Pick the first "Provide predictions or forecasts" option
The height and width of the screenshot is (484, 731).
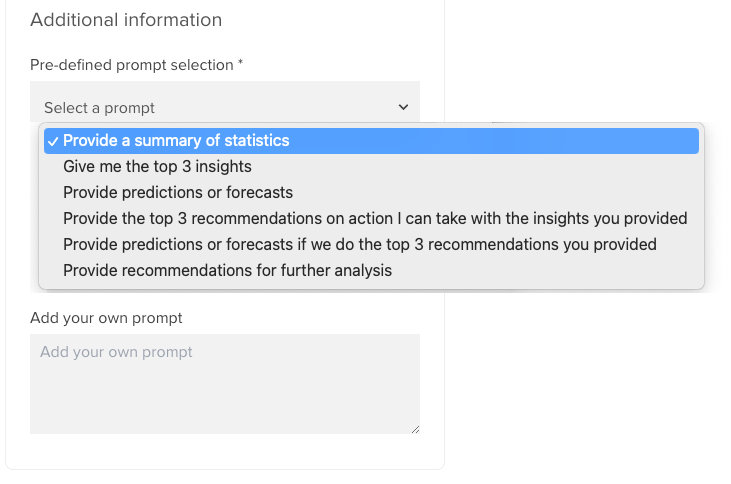[178, 193]
